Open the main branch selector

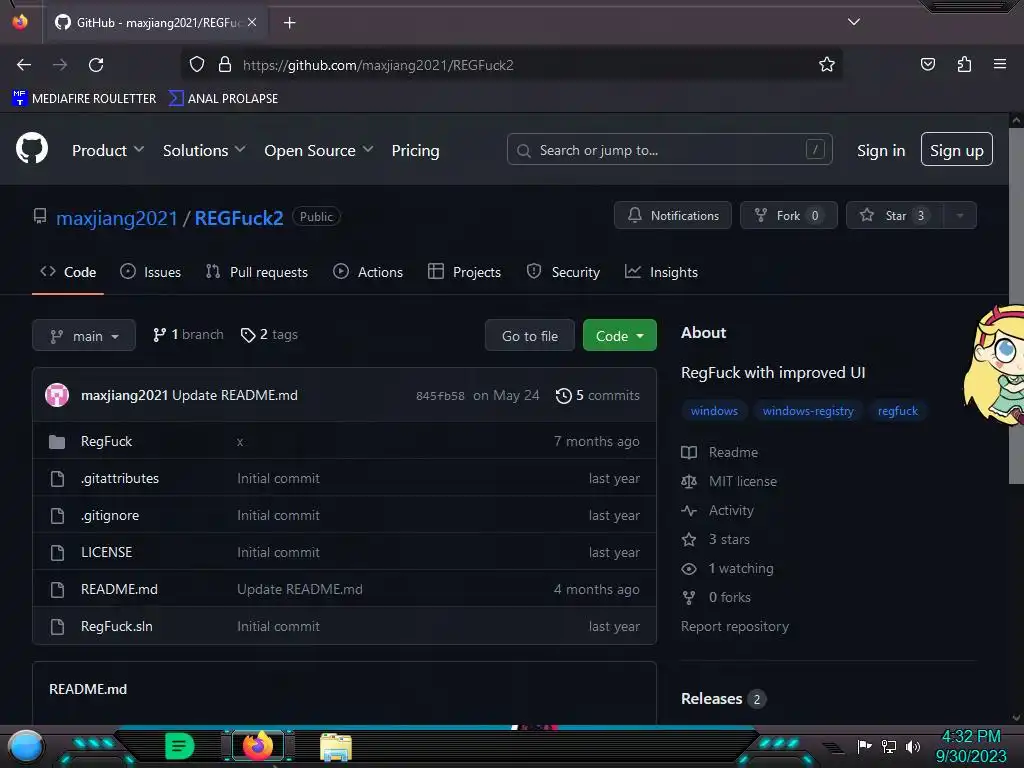pyautogui.click(x=84, y=336)
